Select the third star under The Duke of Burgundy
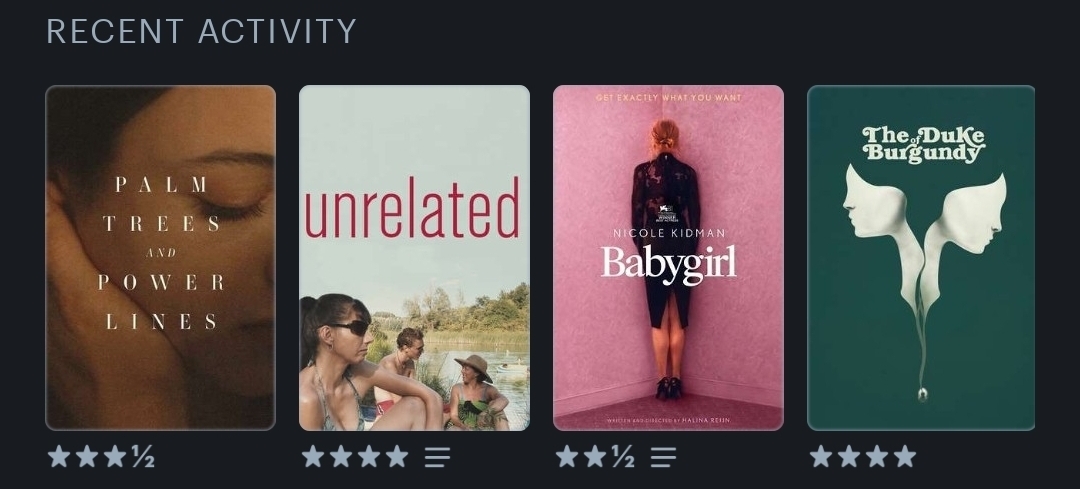Image resolution: width=1080 pixels, height=489 pixels. point(877,456)
